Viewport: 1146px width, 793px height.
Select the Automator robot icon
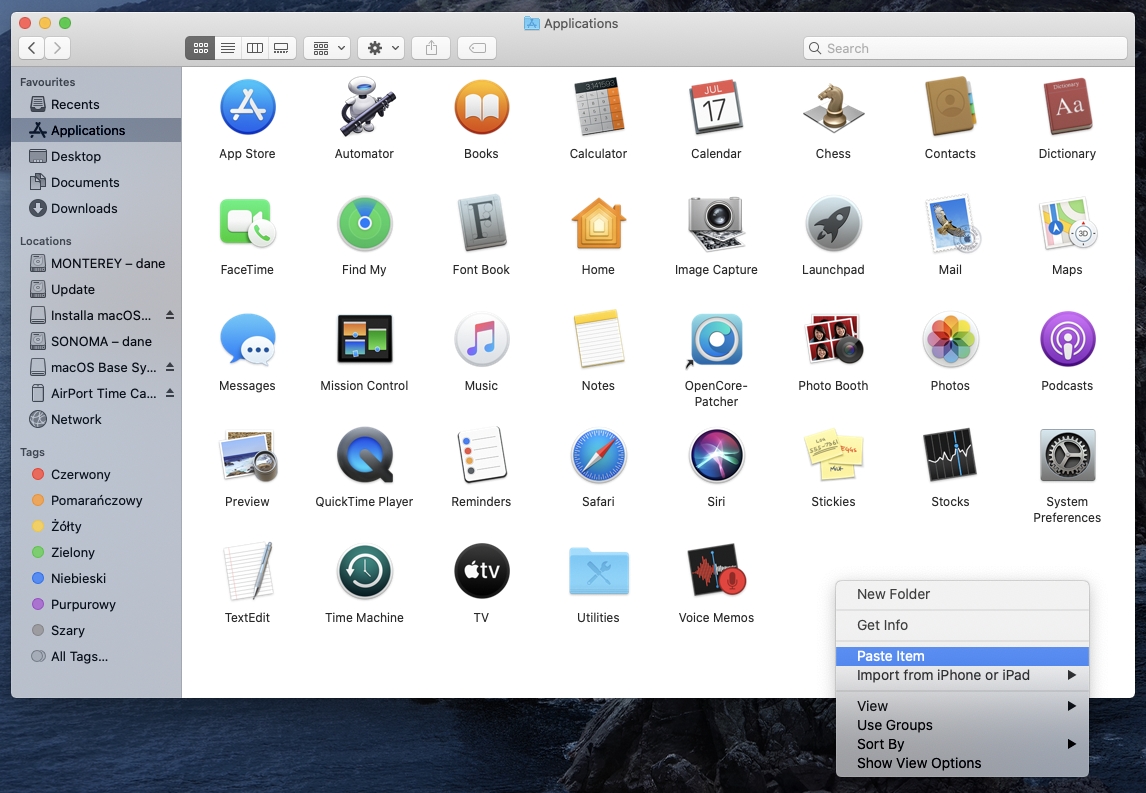tap(365, 107)
